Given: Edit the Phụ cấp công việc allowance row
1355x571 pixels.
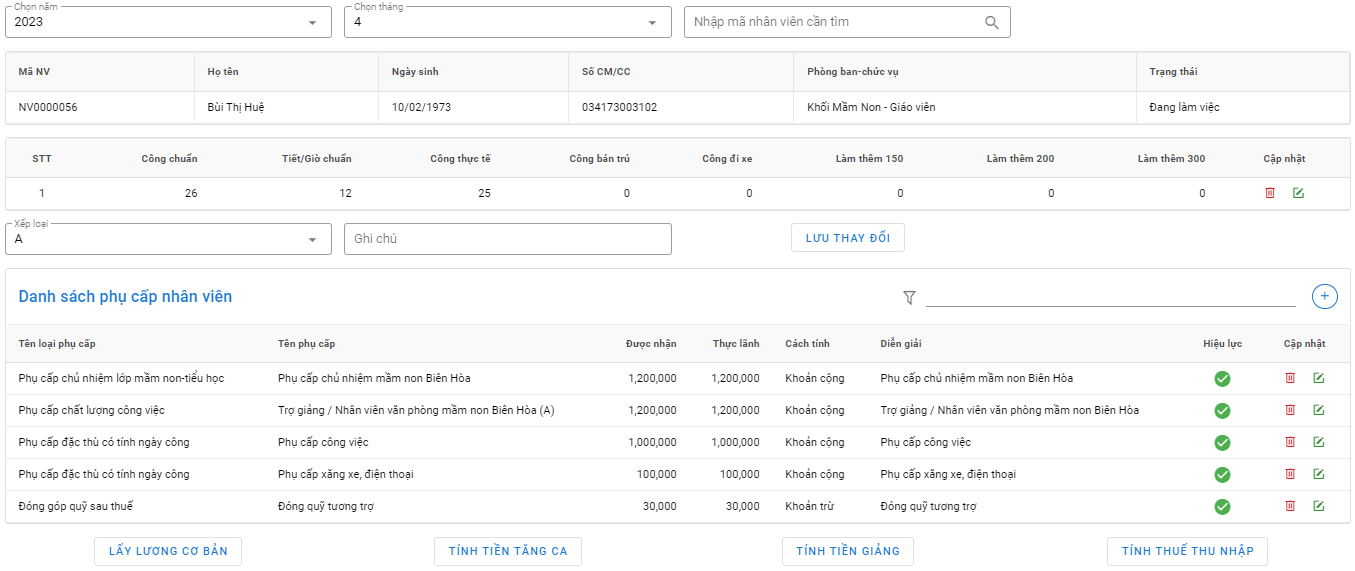Looking at the screenshot, I should [1318, 442].
